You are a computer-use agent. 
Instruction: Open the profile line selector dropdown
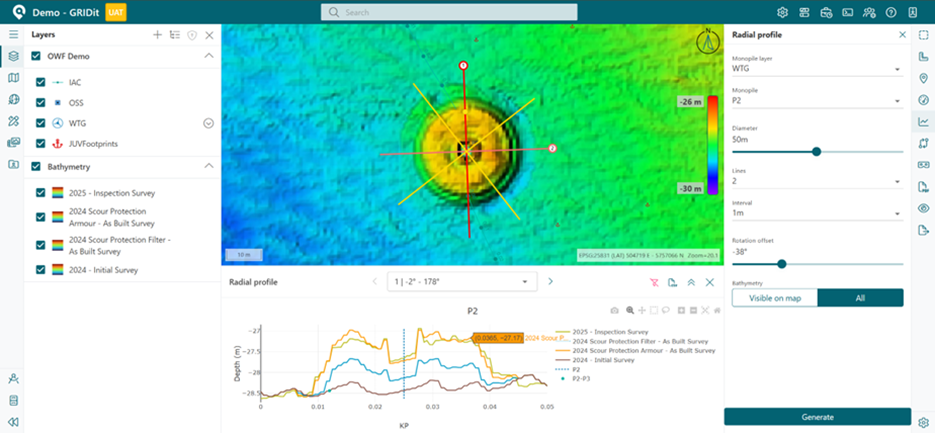coord(462,282)
